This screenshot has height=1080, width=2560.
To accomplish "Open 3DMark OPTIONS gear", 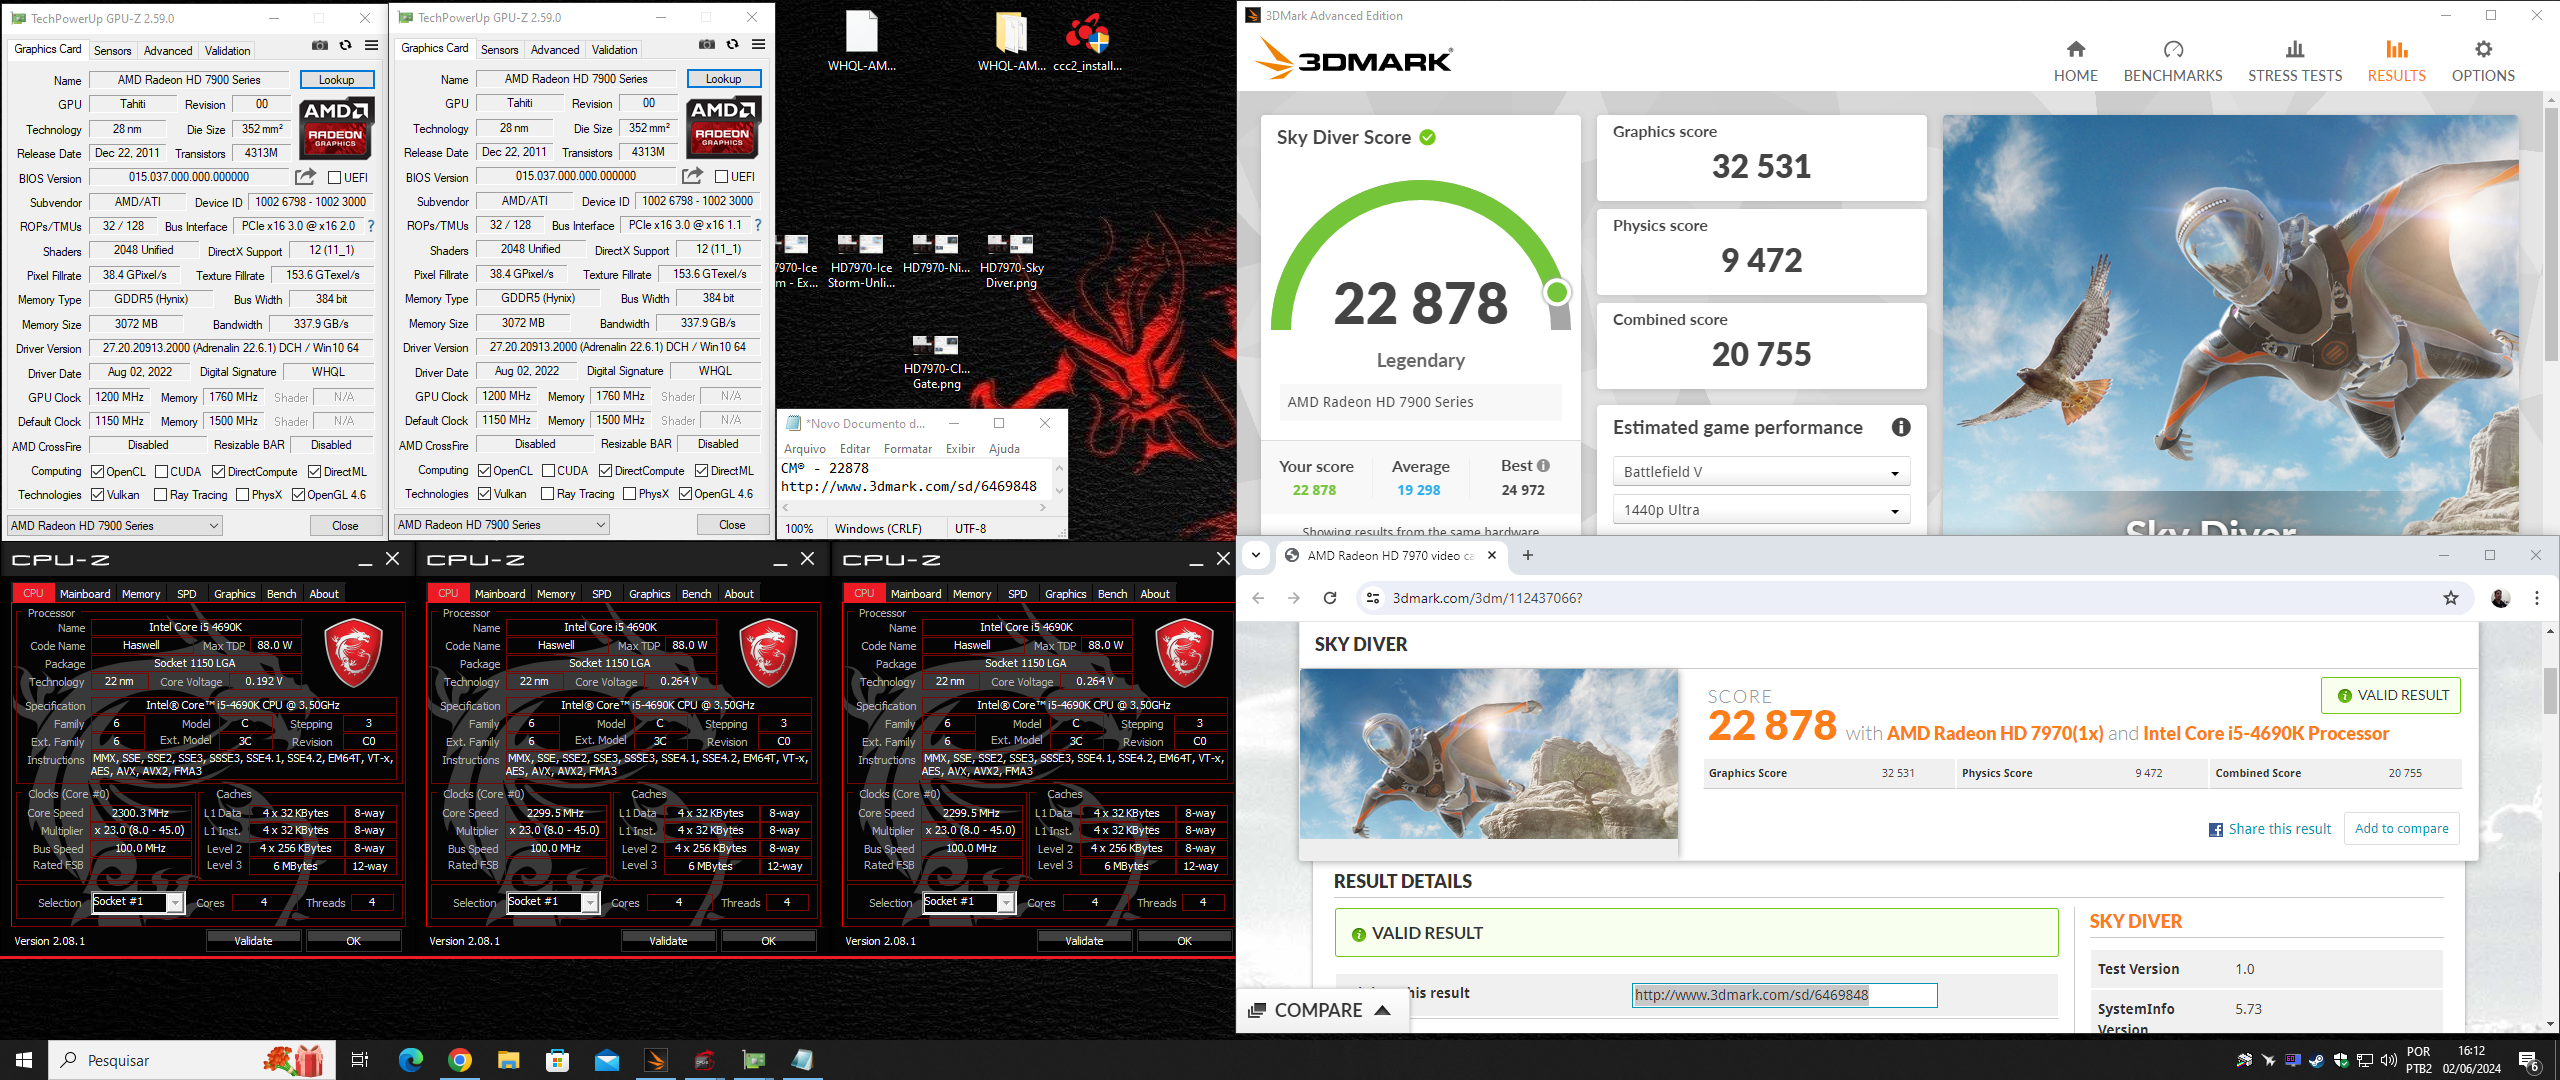I will [2483, 61].
